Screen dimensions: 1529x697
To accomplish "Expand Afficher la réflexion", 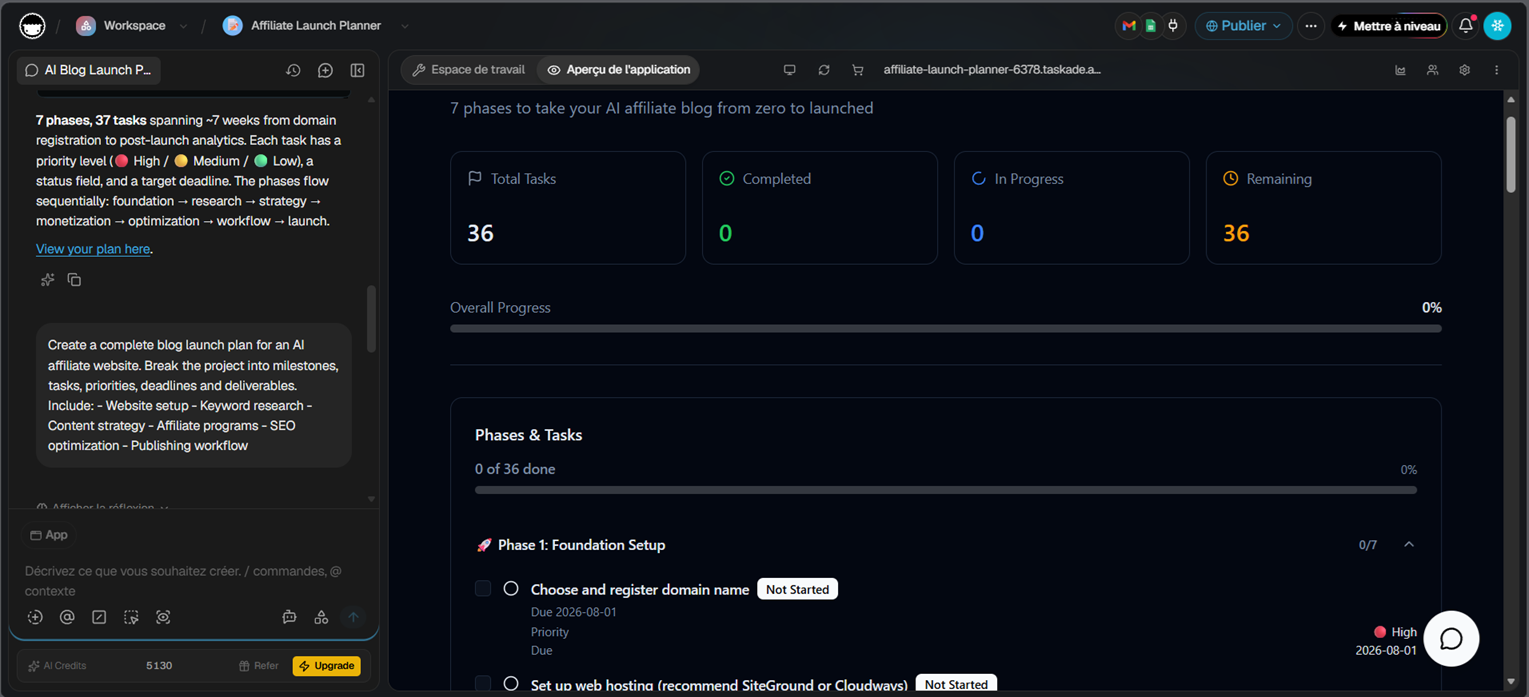I will (x=102, y=507).
